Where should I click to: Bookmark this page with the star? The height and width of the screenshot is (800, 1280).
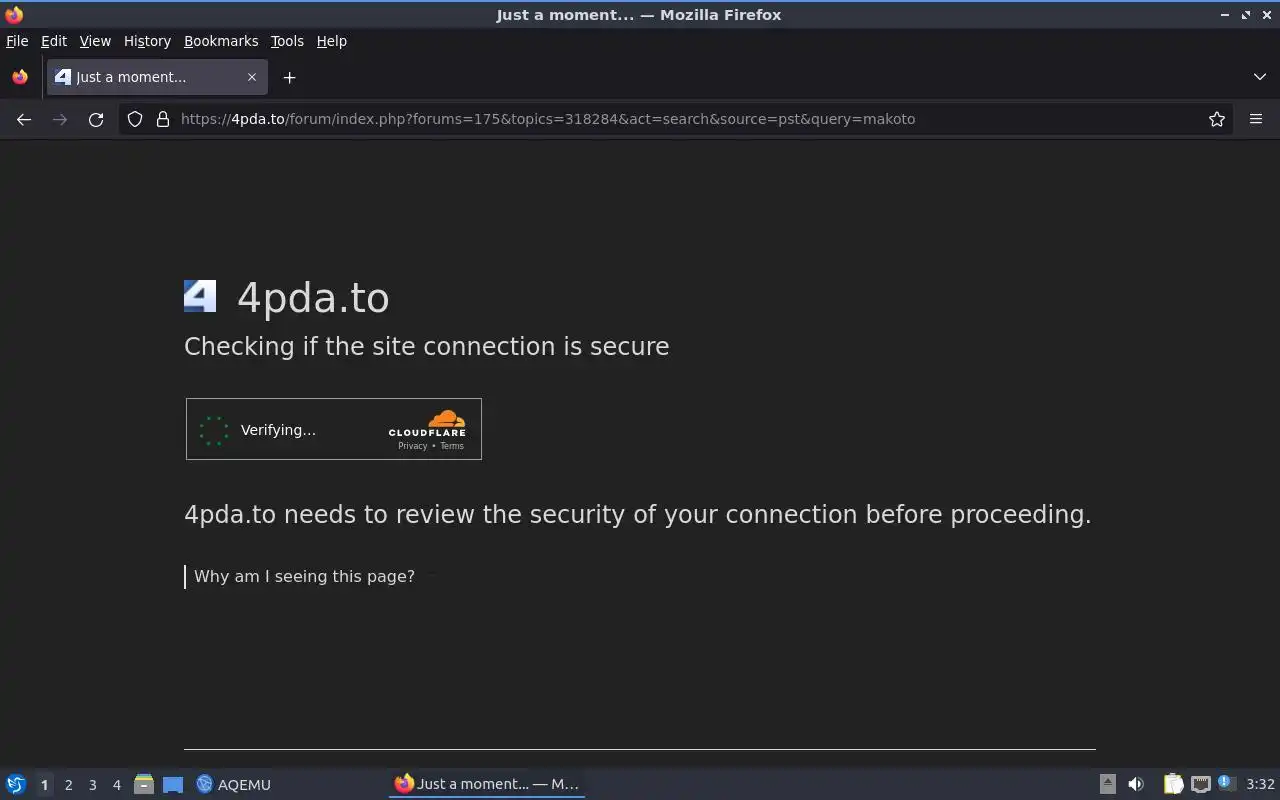point(1217,119)
